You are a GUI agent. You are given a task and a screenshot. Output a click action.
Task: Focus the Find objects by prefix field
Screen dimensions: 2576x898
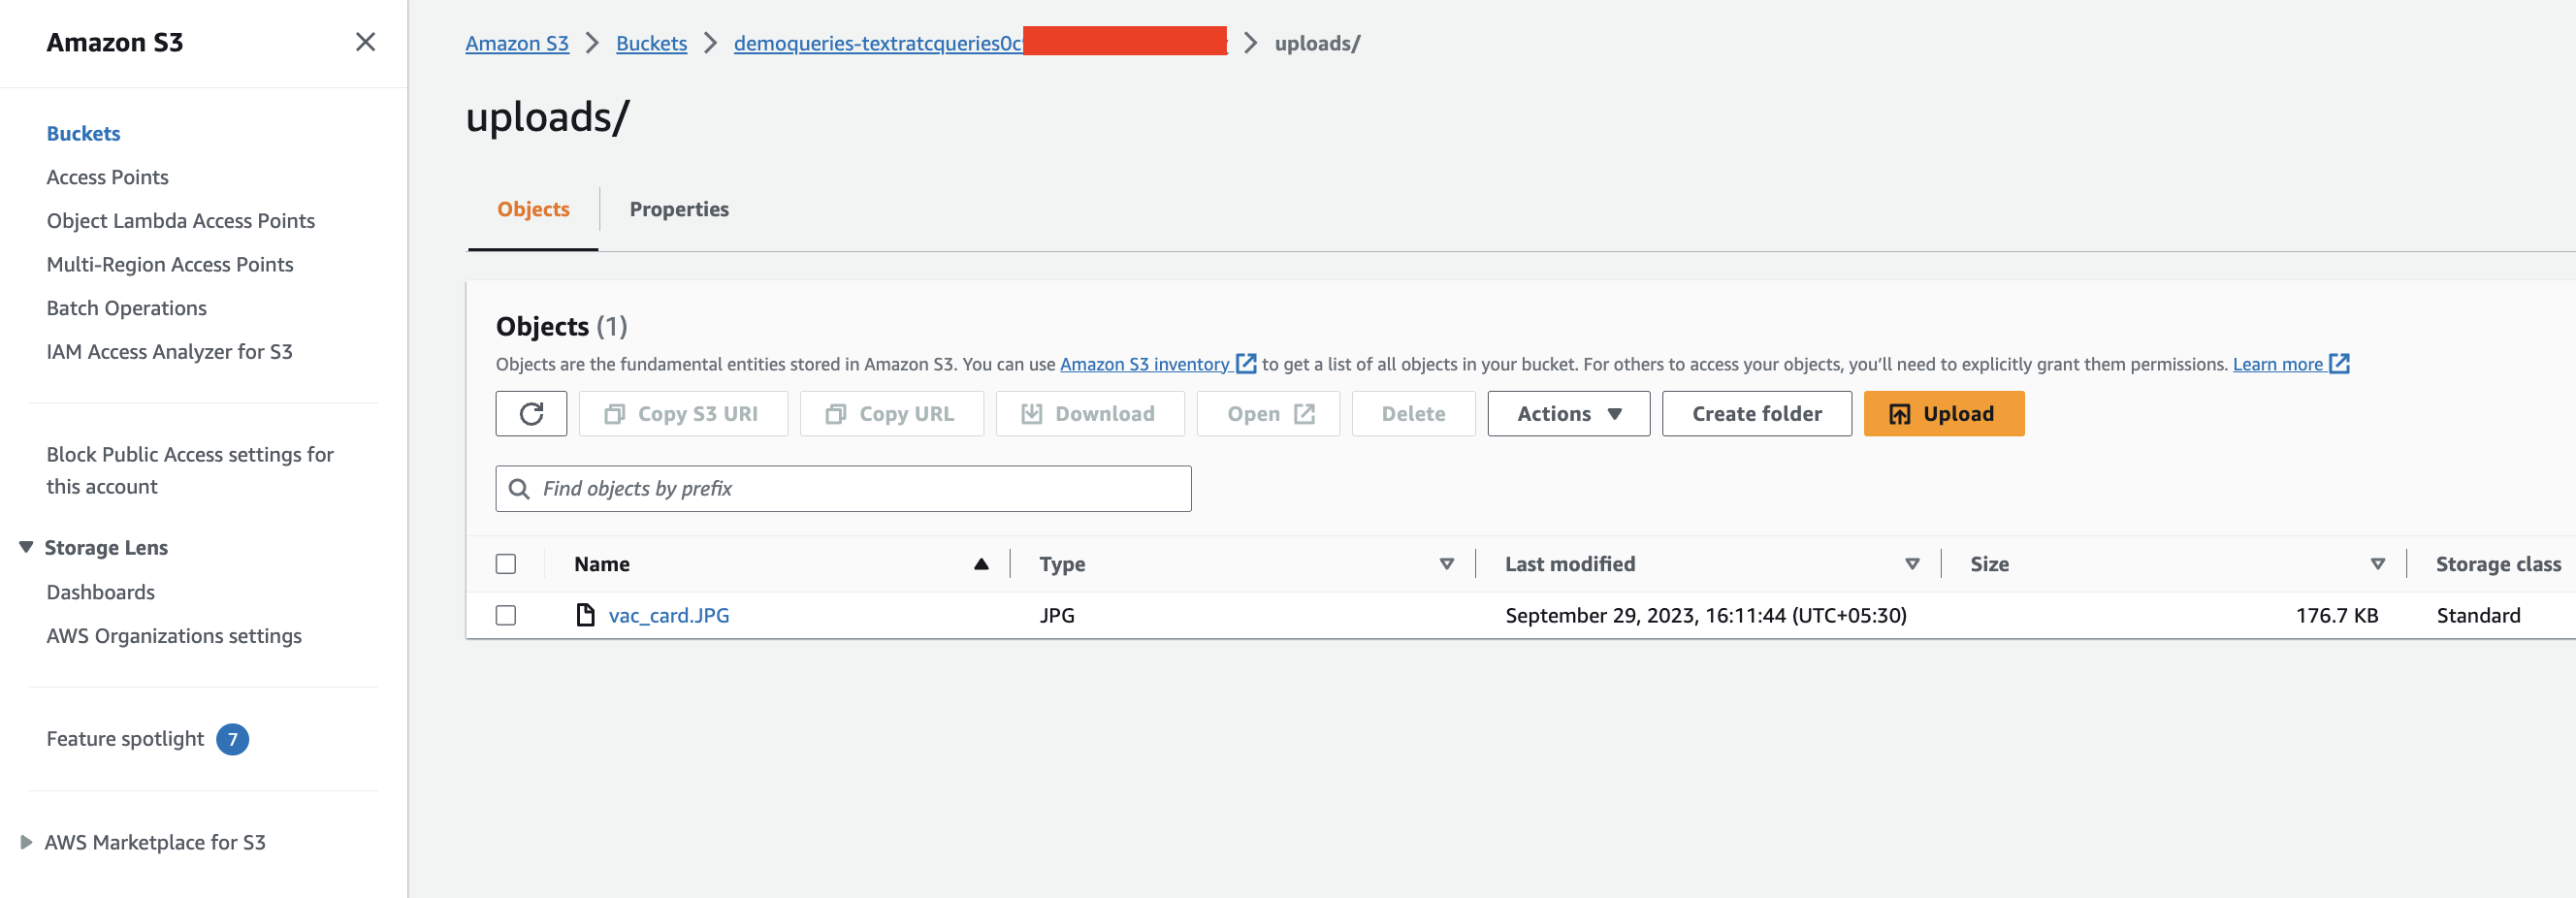[x=843, y=489]
